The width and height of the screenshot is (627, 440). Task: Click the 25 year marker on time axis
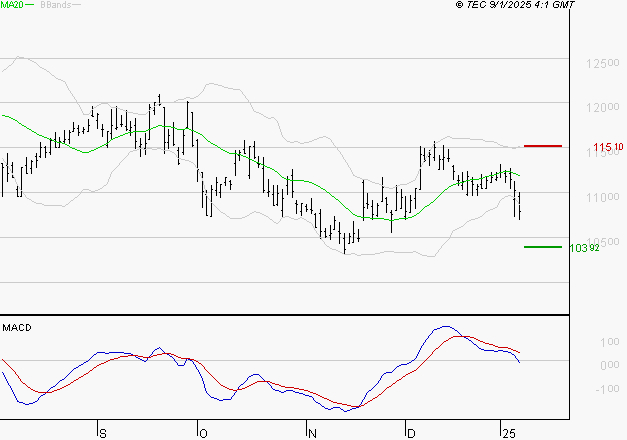click(509, 434)
